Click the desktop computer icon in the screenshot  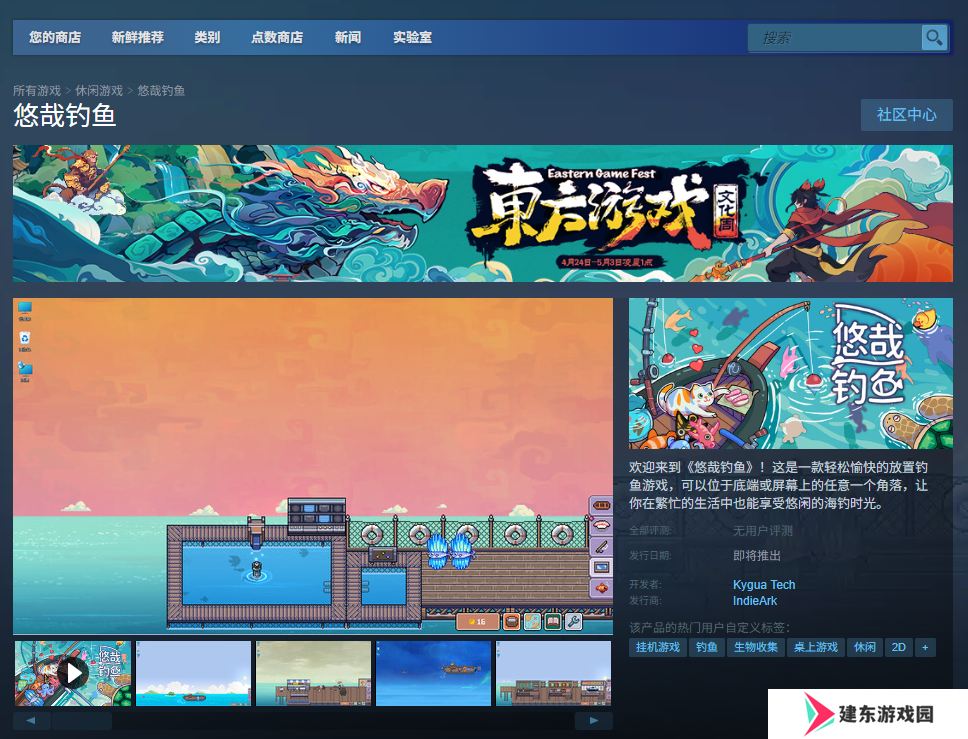coord(25,311)
